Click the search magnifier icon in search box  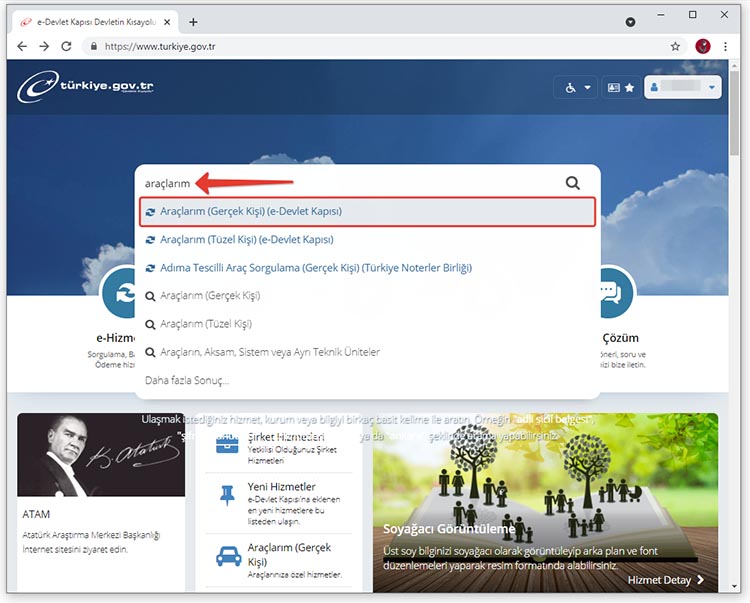coord(572,183)
